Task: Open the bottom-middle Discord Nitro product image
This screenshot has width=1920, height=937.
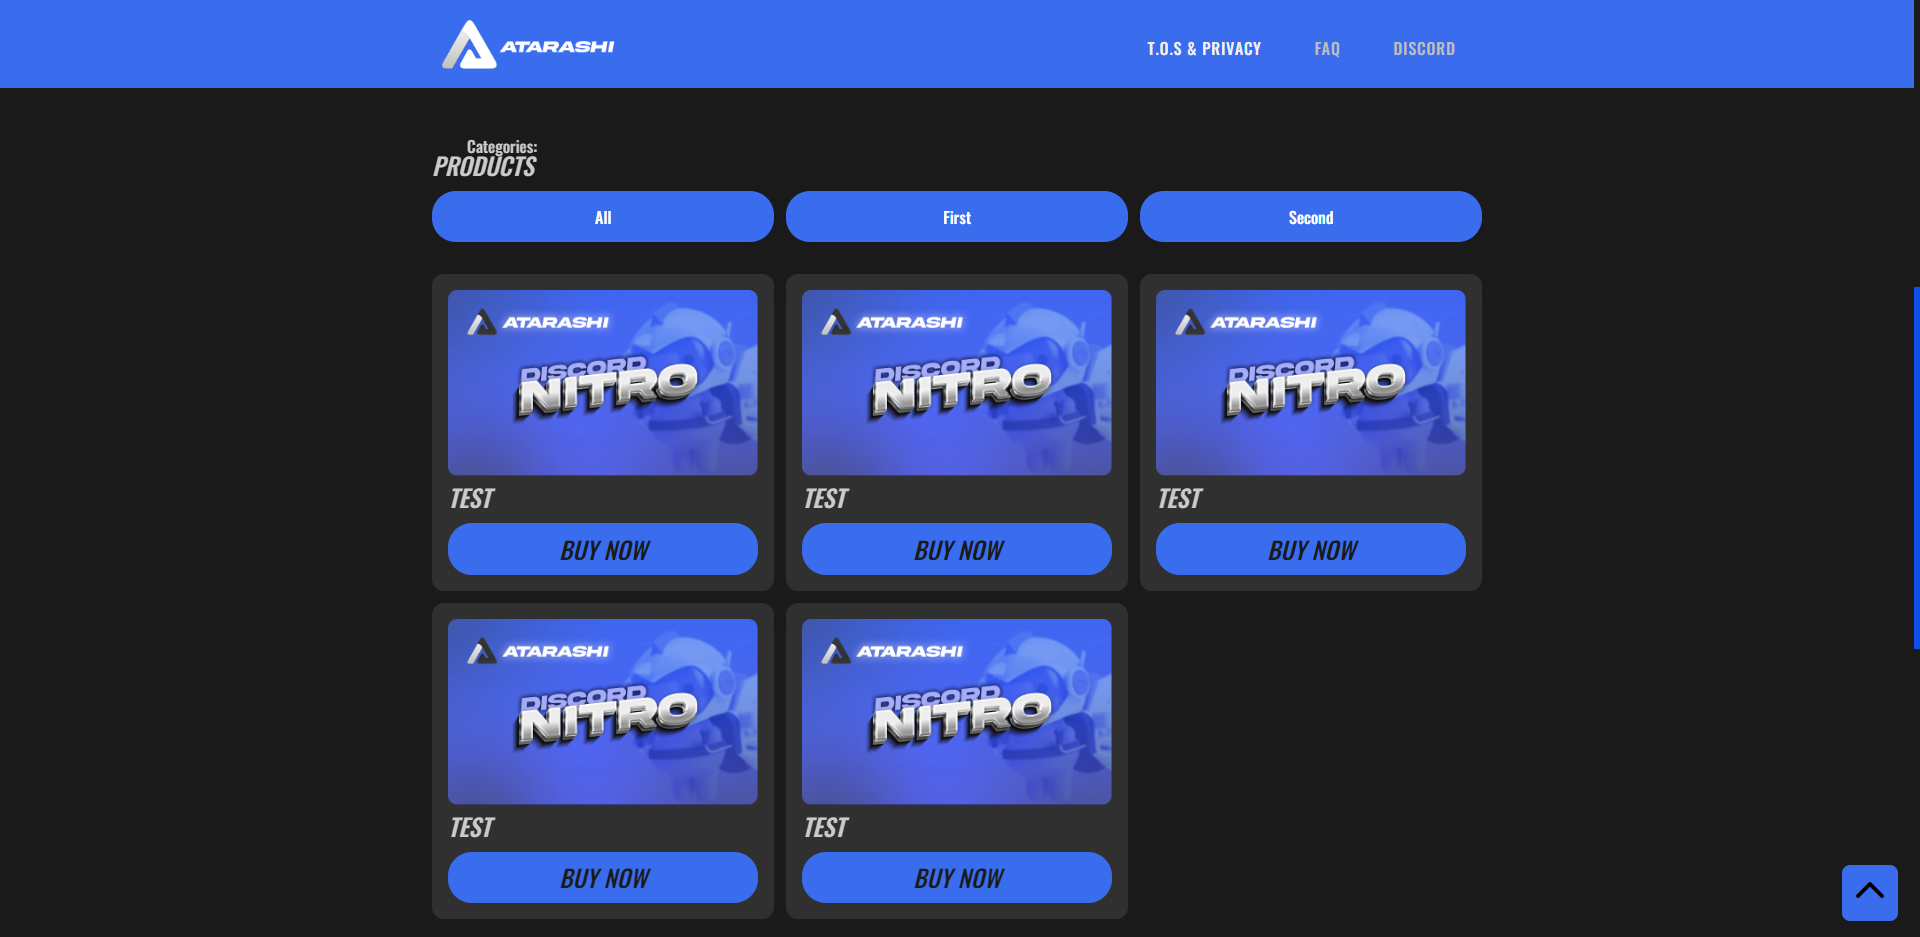Action: [957, 711]
